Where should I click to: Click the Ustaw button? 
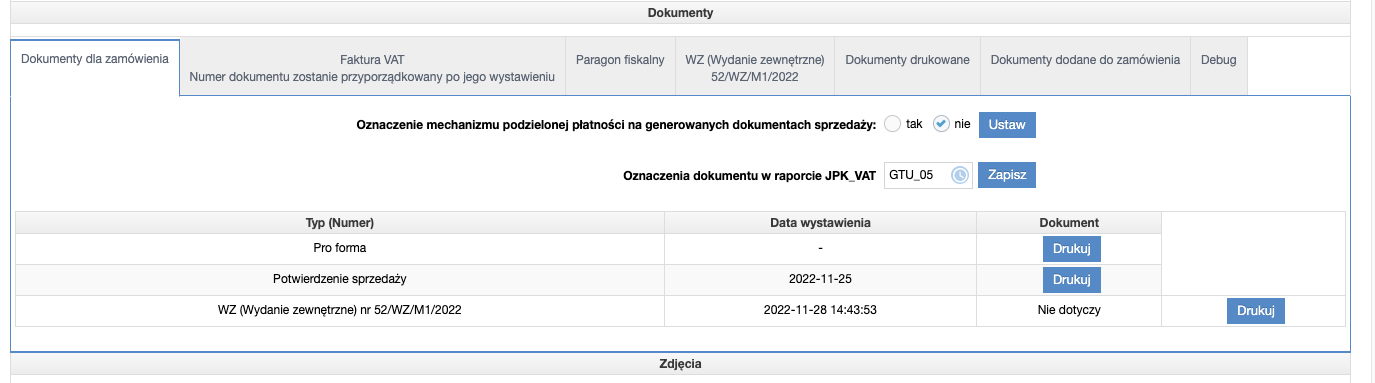[1007, 125]
